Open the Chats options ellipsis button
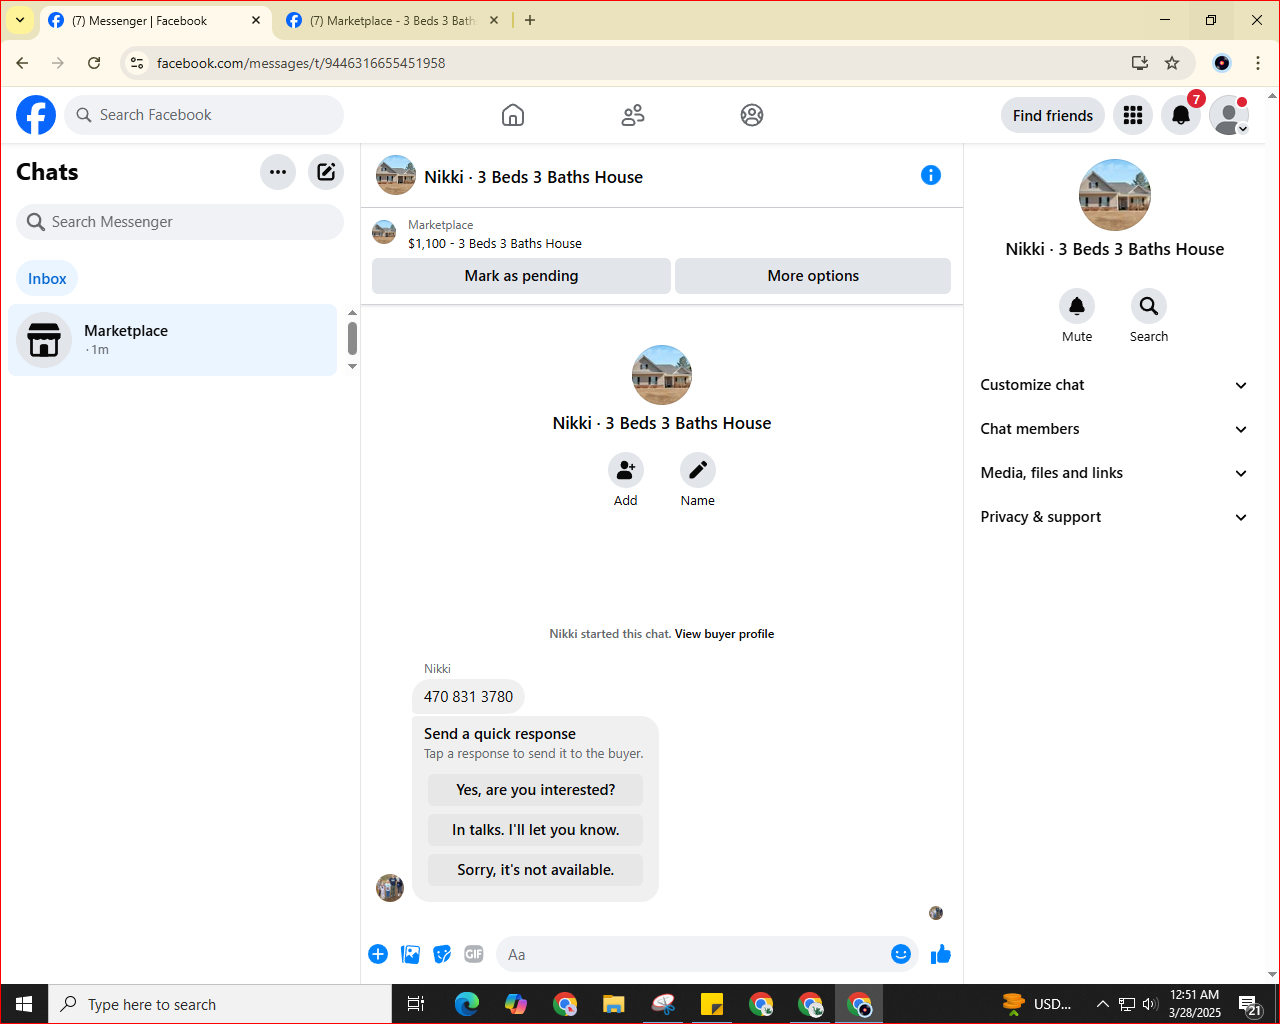 click(x=278, y=172)
